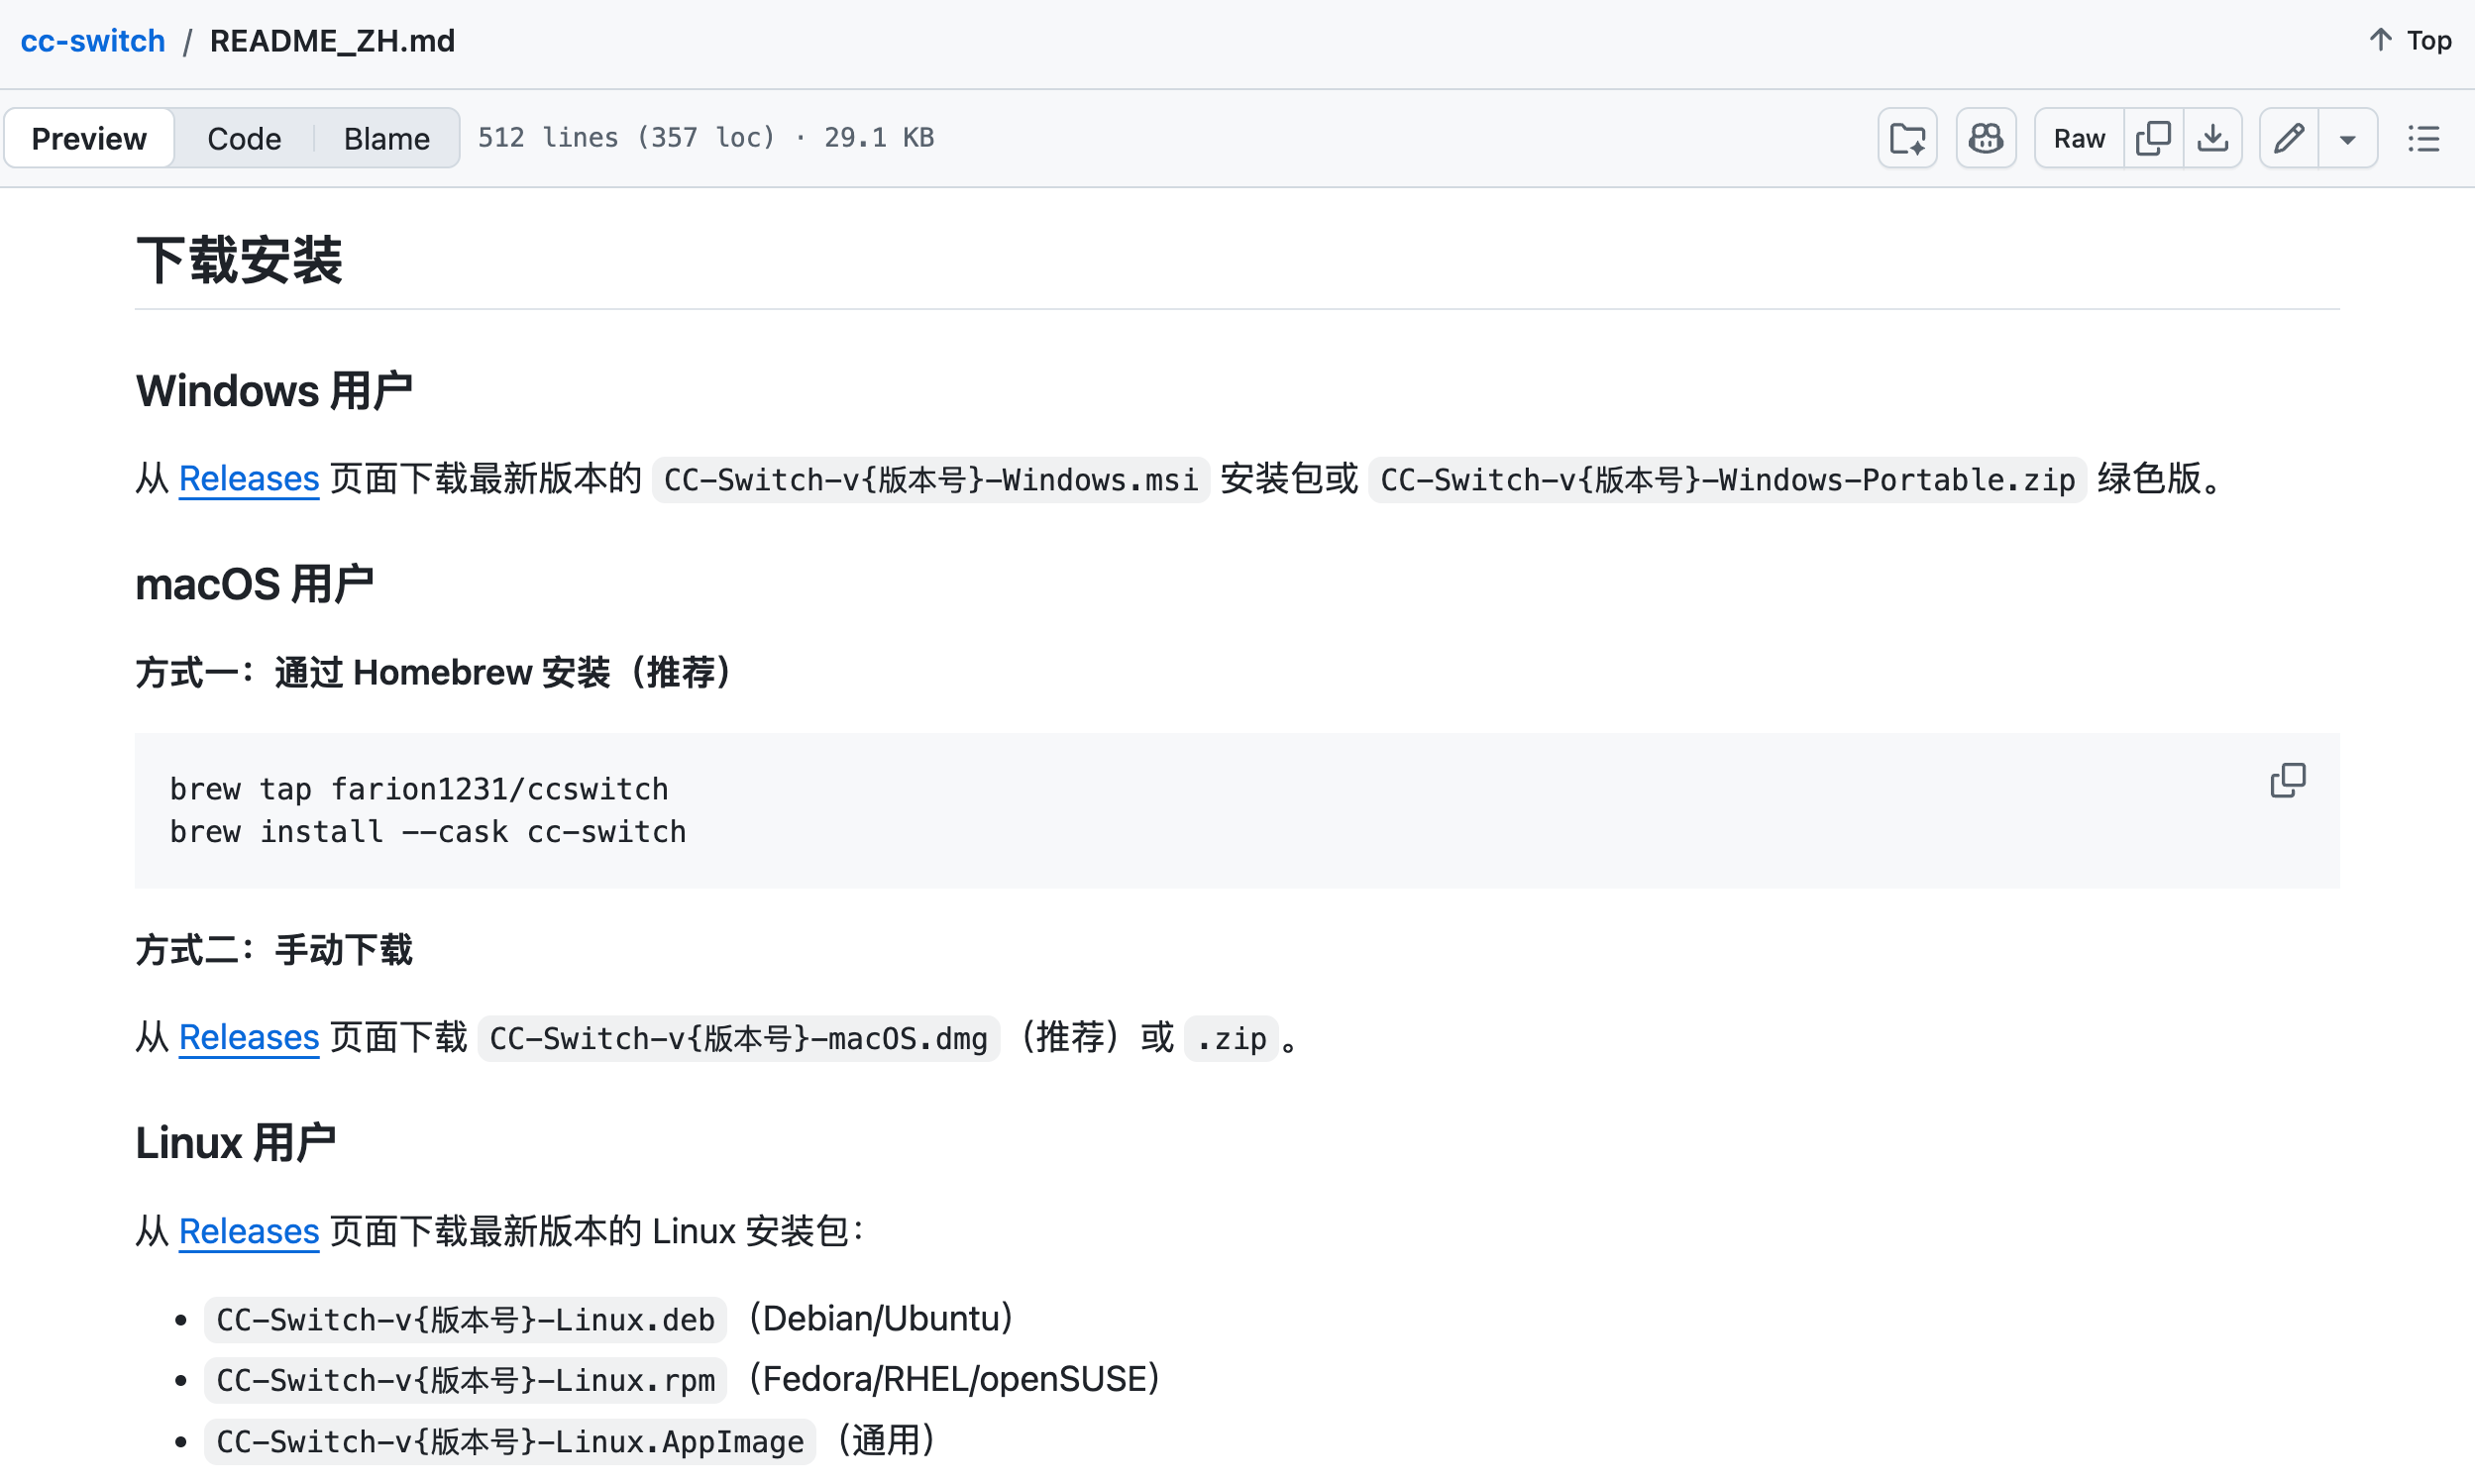Switch to the Blame tab
The image size is (2475, 1484).
(386, 138)
